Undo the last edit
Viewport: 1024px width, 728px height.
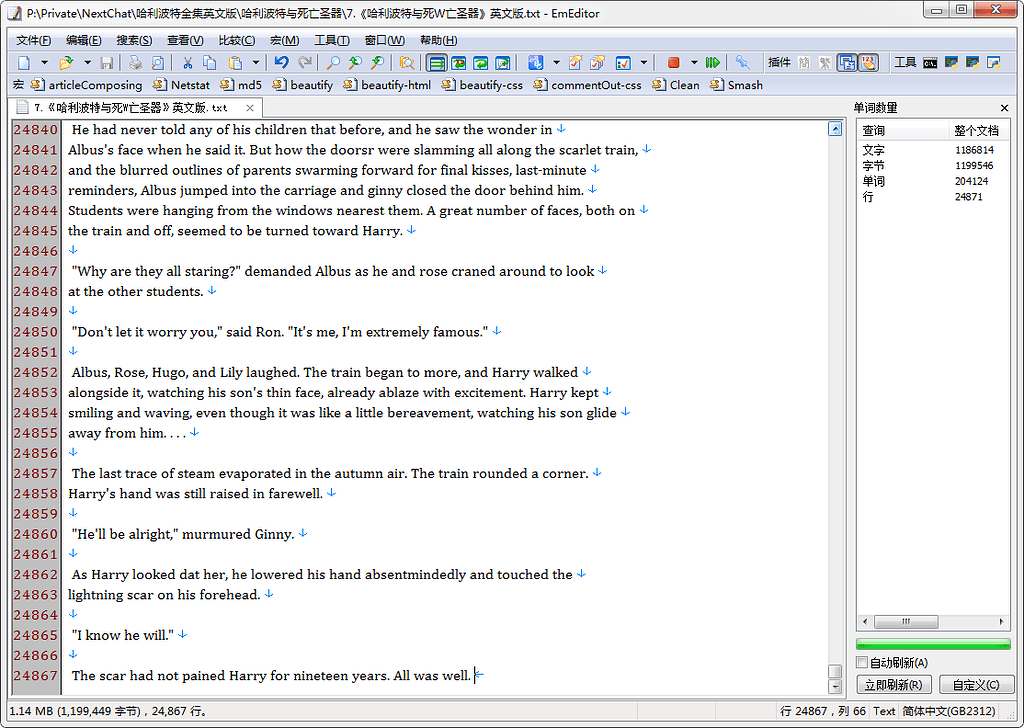(281, 63)
